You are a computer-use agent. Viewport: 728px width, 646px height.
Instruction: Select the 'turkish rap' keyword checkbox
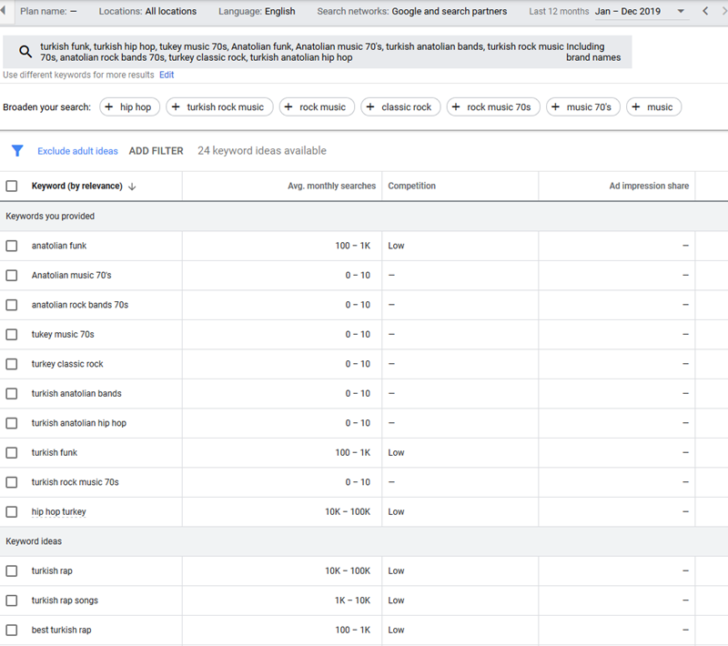pyautogui.click(x=12, y=571)
